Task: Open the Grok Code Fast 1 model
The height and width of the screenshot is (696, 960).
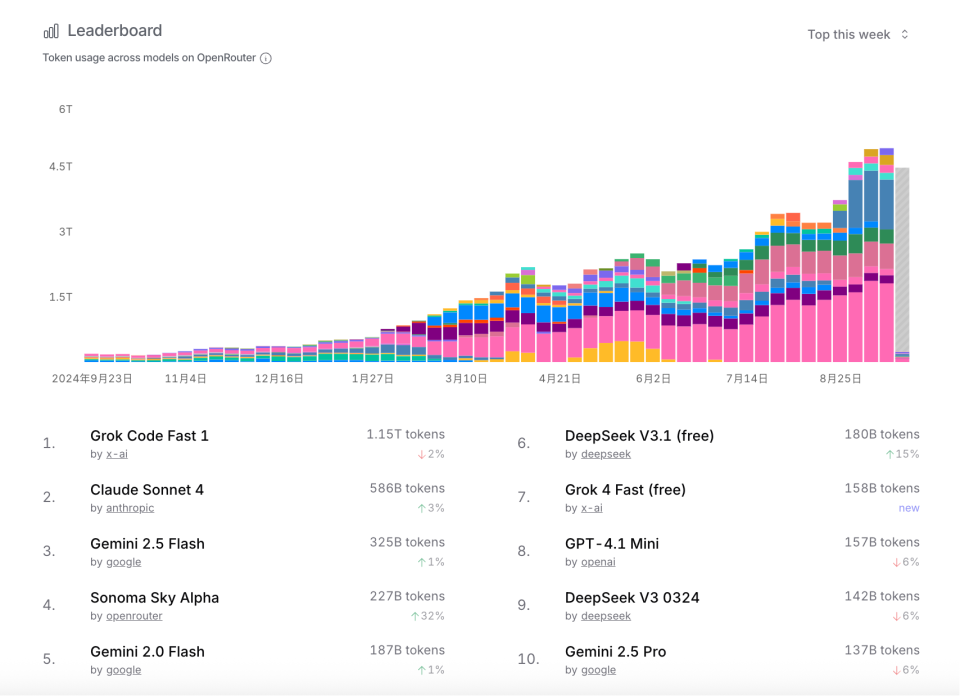Action: pyautogui.click(x=149, y=436)
